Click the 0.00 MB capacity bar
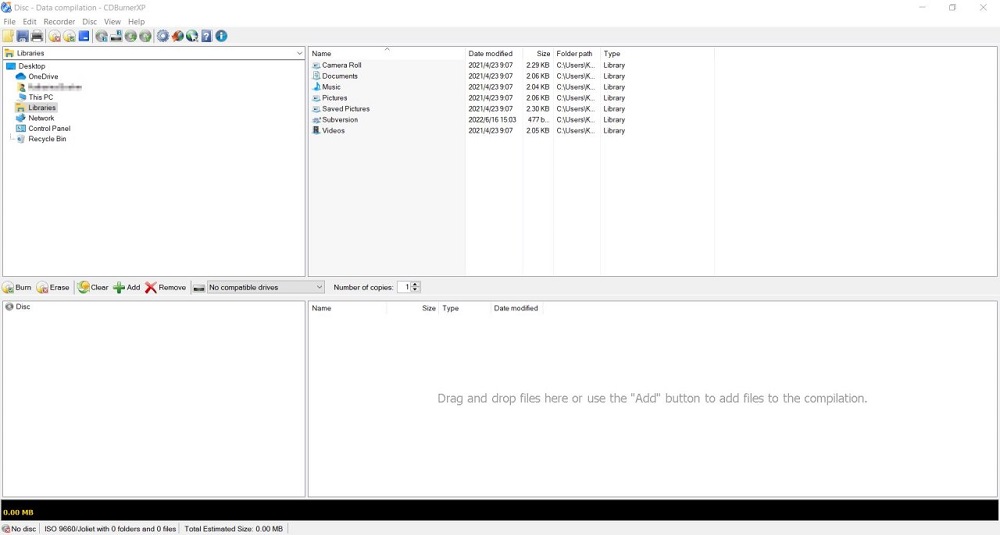This screenshot has height=535, width=1000. coord(500,511)
